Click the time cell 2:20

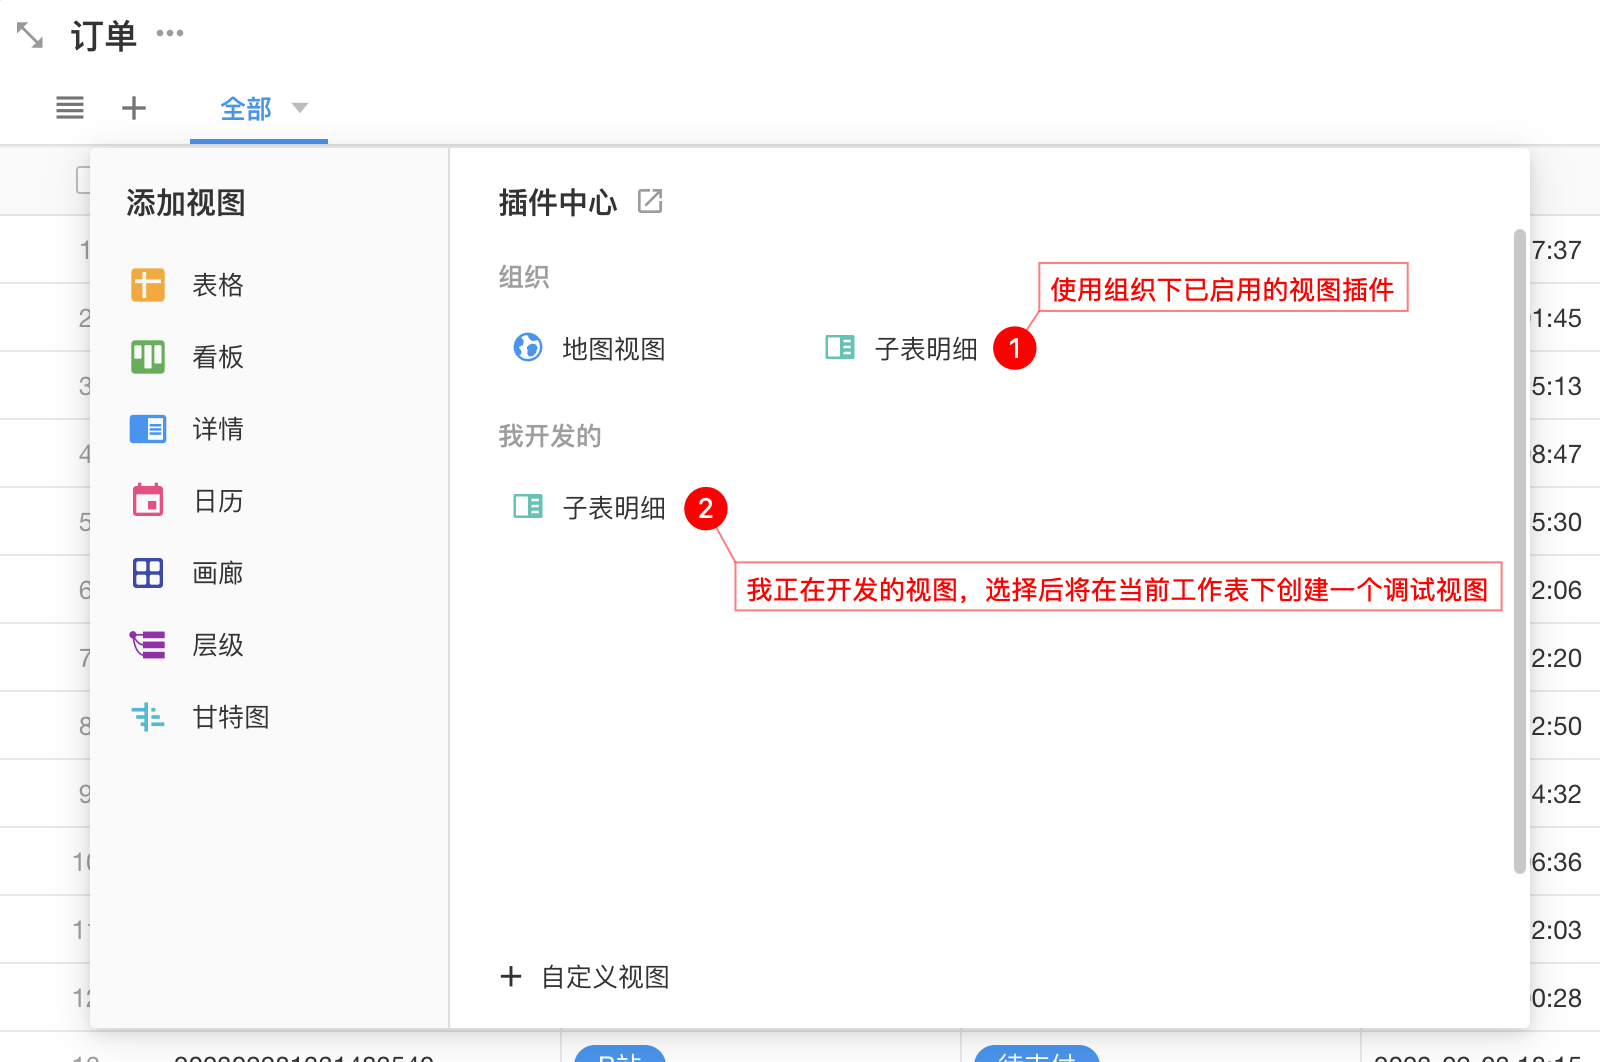click(x=1557, y=658)
